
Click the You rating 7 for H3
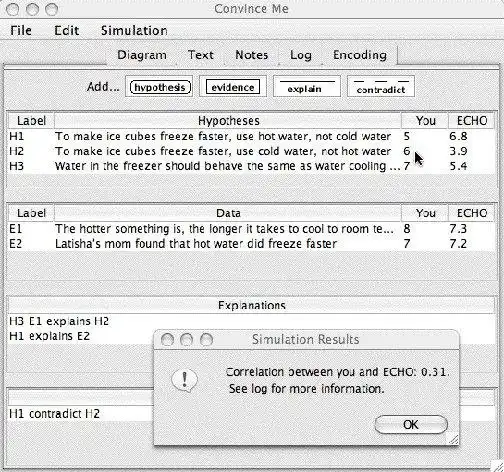(x=407, y=166)
